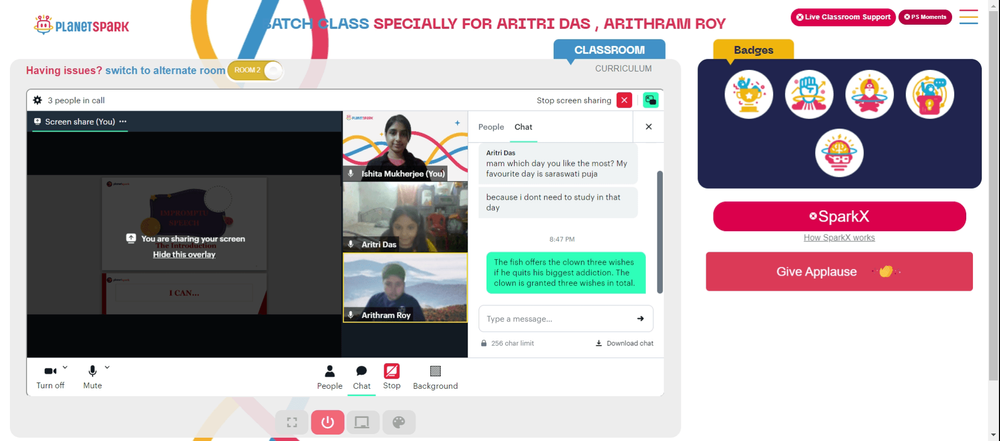Turn off the camera
The height and width of the screenshot is (441, 1000).
(x=50, y=378)
